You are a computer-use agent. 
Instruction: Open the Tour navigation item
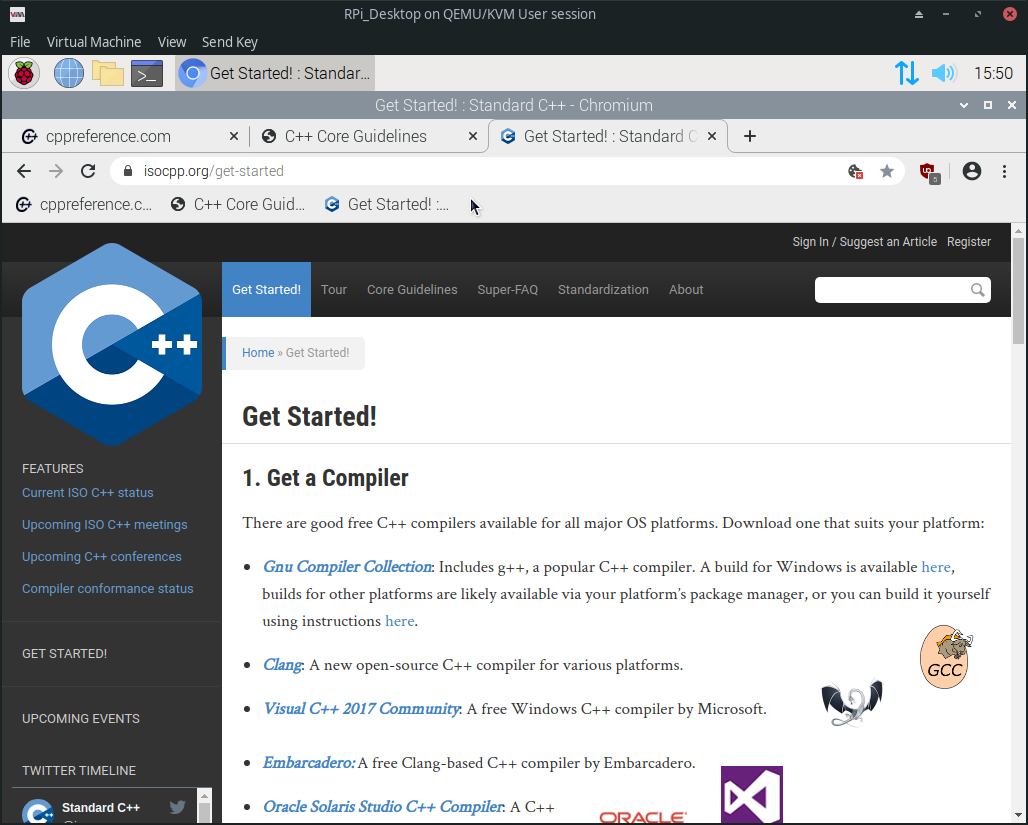(334, 290)
